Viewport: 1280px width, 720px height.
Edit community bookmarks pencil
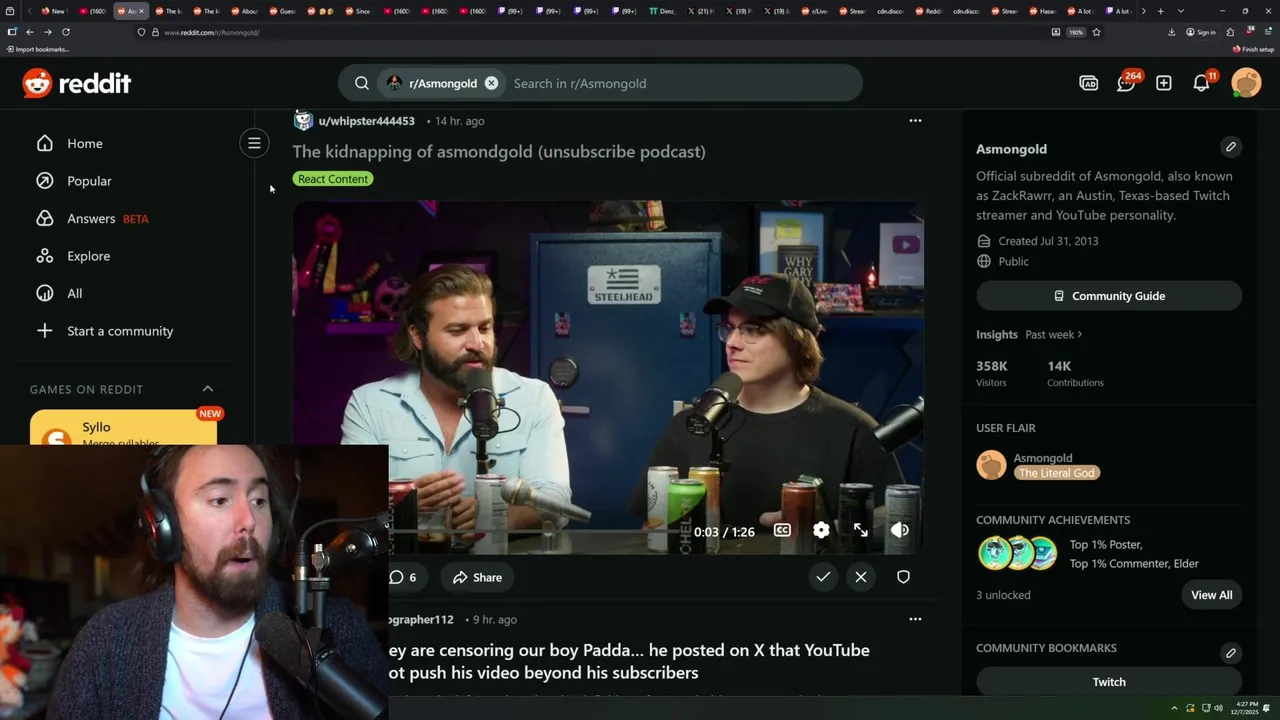click(1231, 653)
